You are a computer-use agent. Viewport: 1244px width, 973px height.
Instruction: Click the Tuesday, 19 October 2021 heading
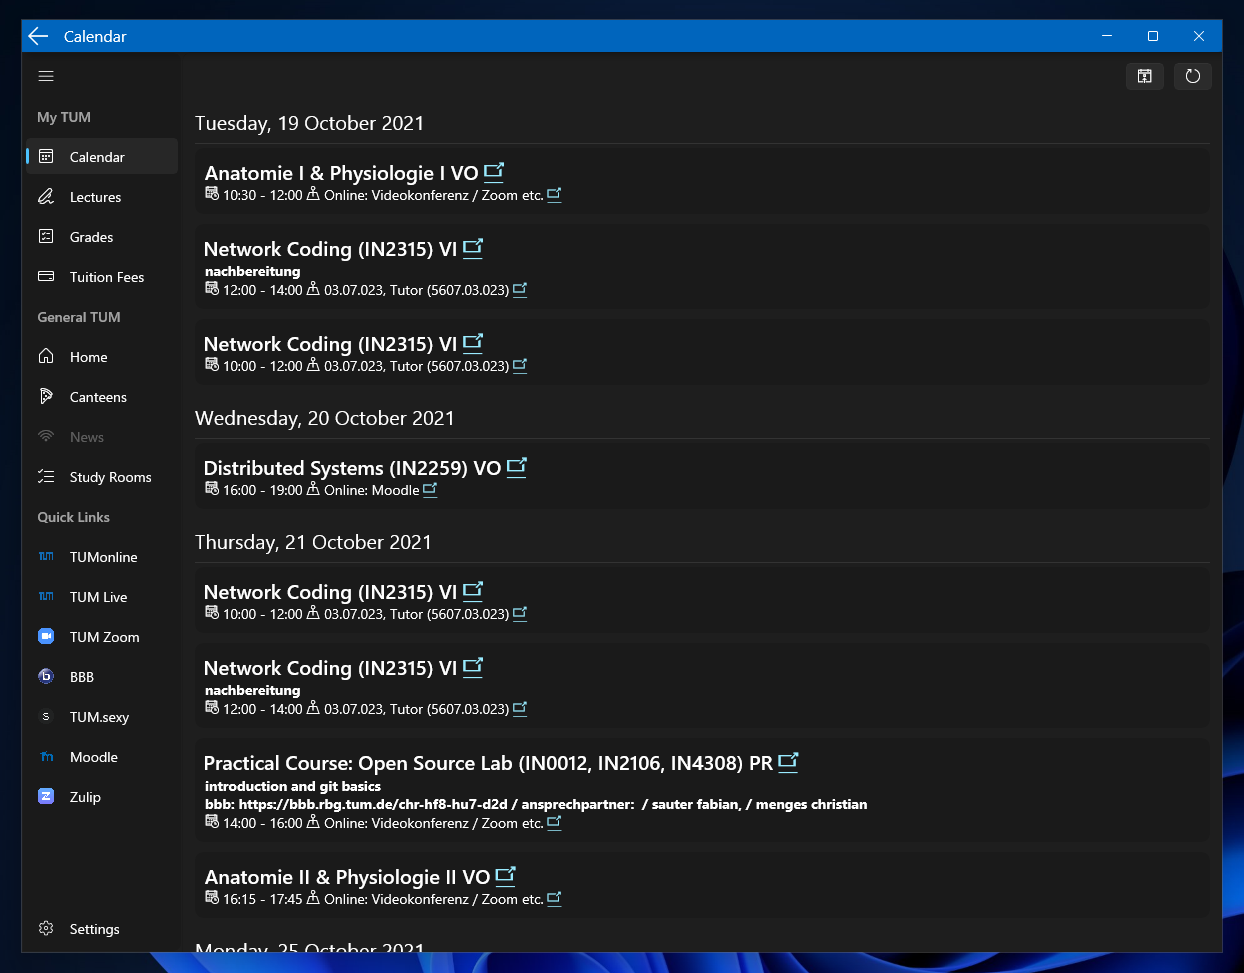[x=309, y=123]
